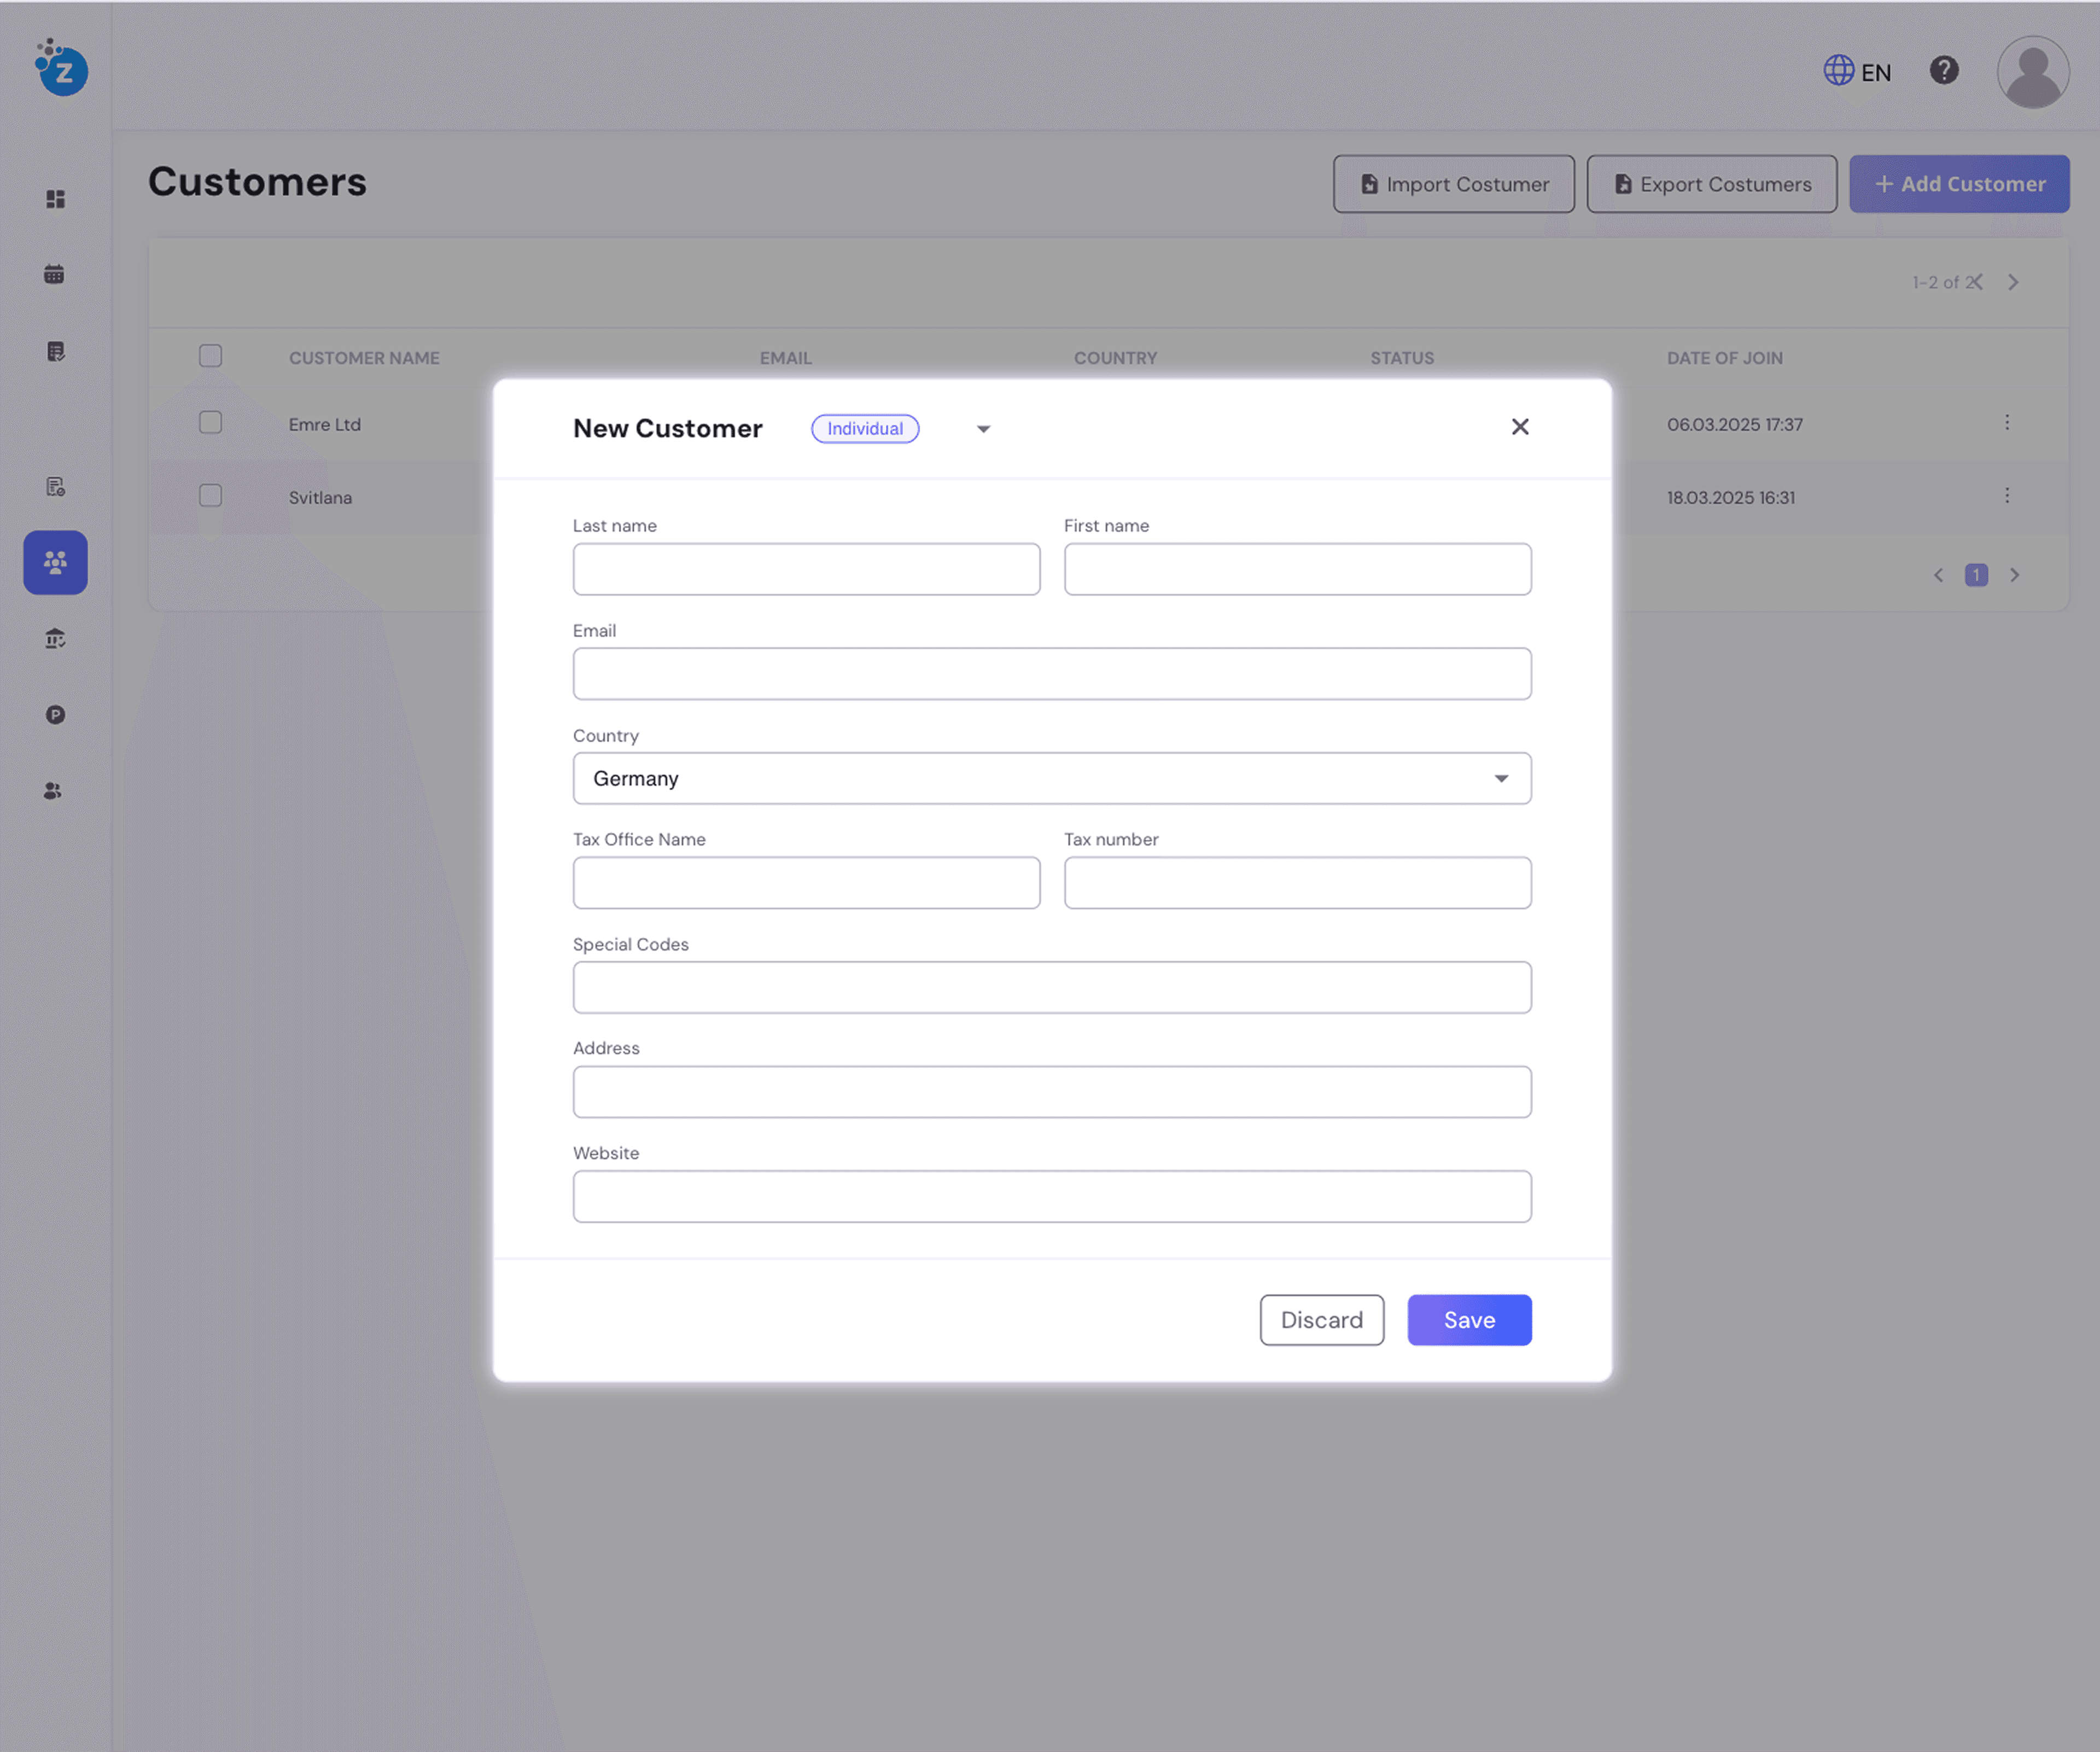Tick the Svitlana row checkbox

(210, 496)
